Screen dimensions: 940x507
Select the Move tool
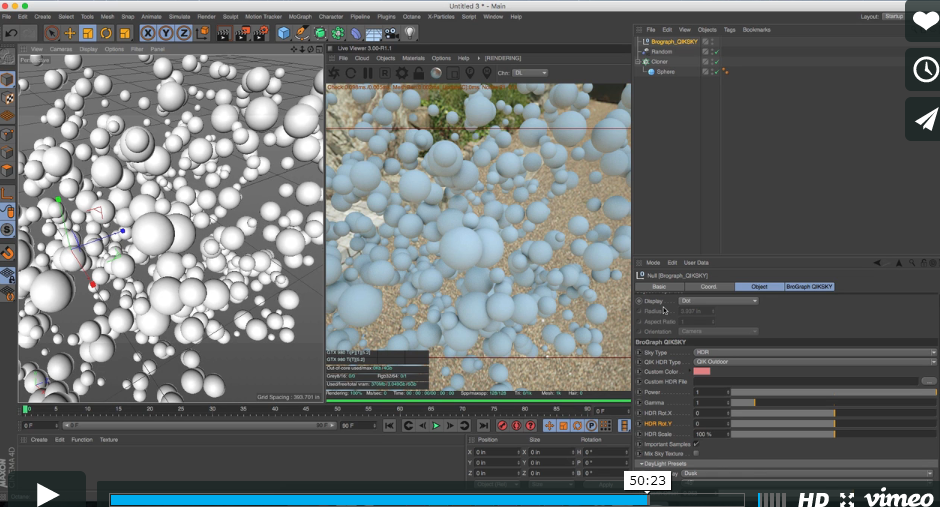point(70,33)
